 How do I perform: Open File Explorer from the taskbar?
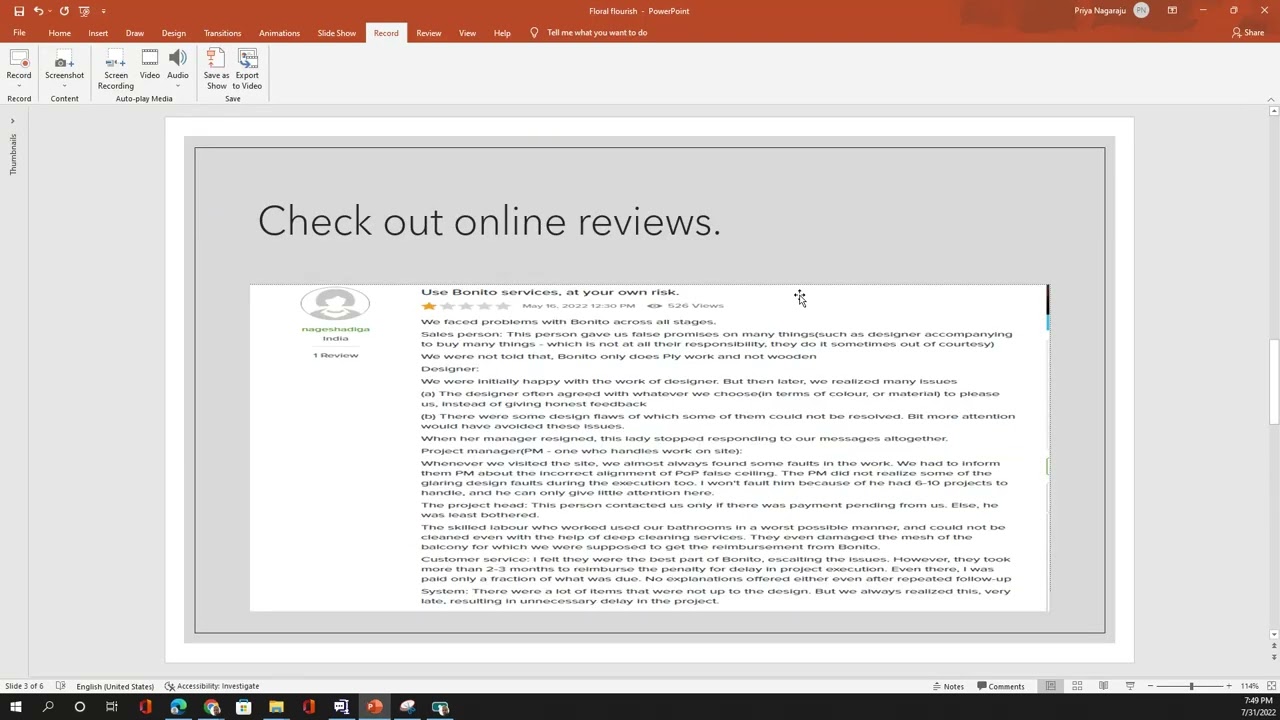(x=276, y=708)
